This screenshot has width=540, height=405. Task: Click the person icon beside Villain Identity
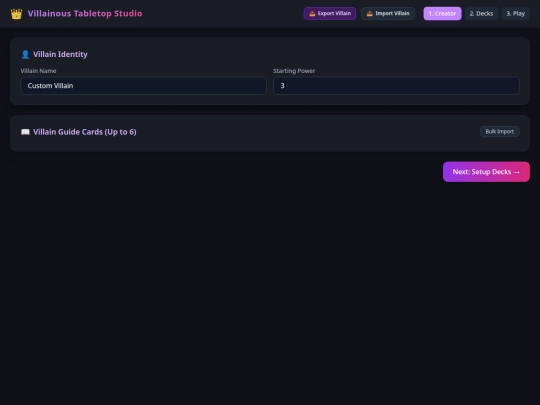pos(25,54)
